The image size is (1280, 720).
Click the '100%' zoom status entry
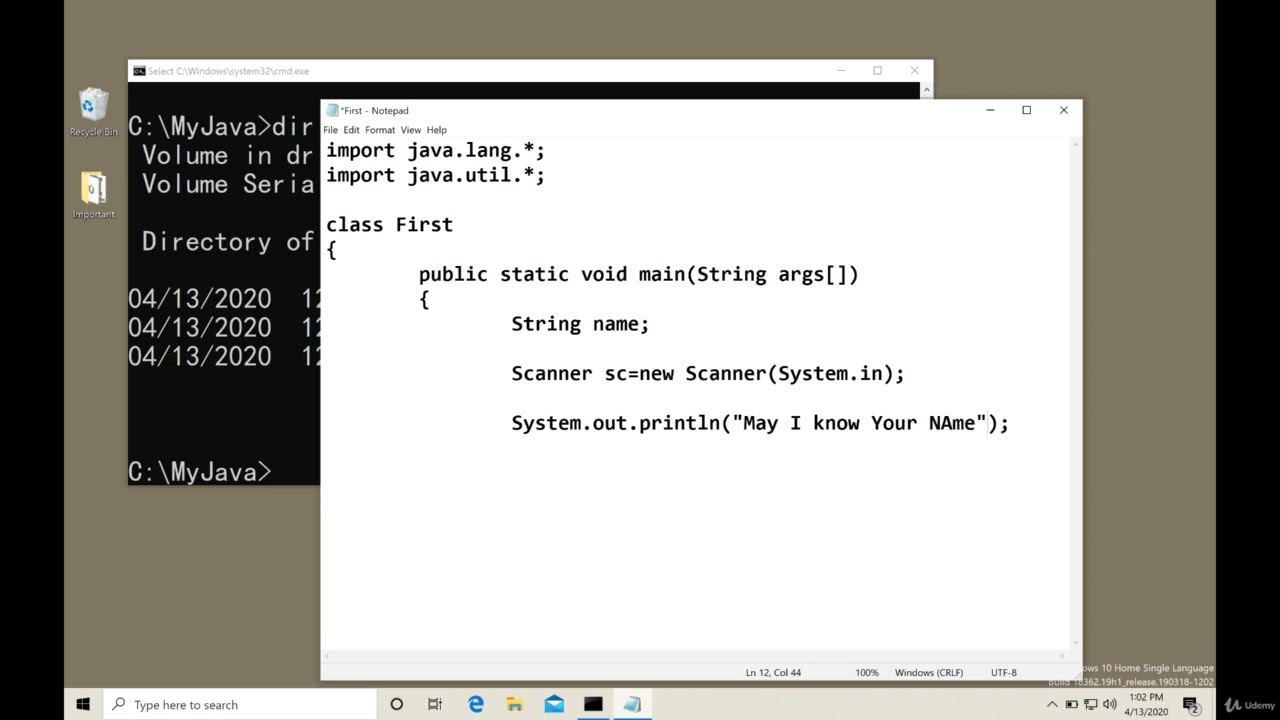pos(867,673)
